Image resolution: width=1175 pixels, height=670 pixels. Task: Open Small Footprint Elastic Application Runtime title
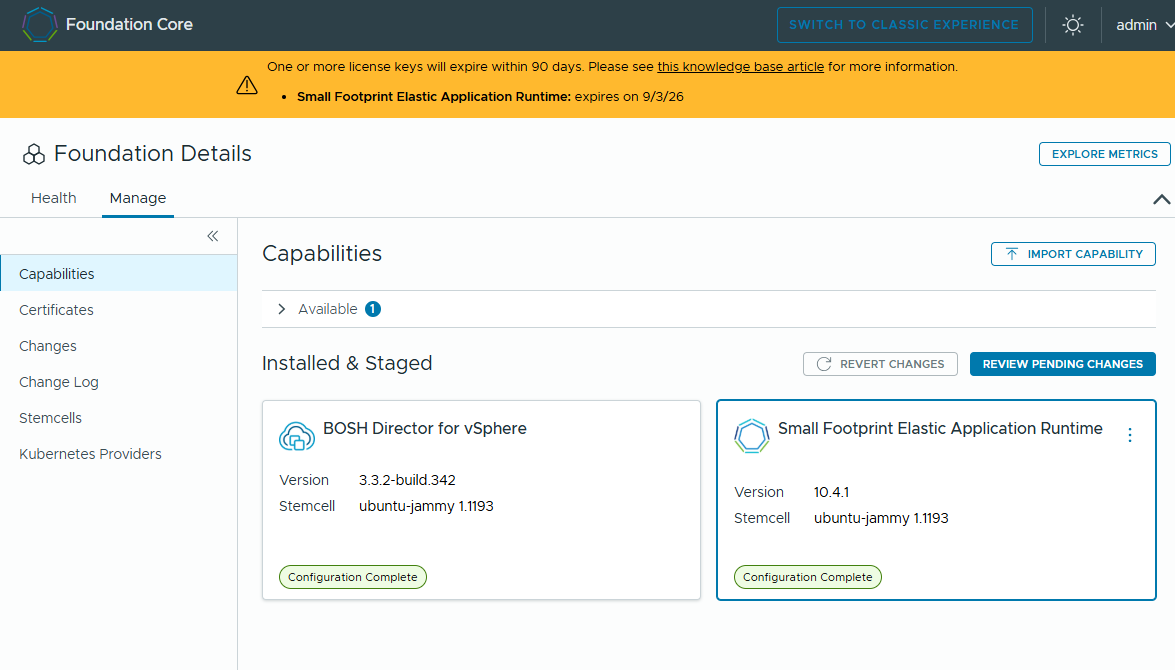tap(940, 429)
